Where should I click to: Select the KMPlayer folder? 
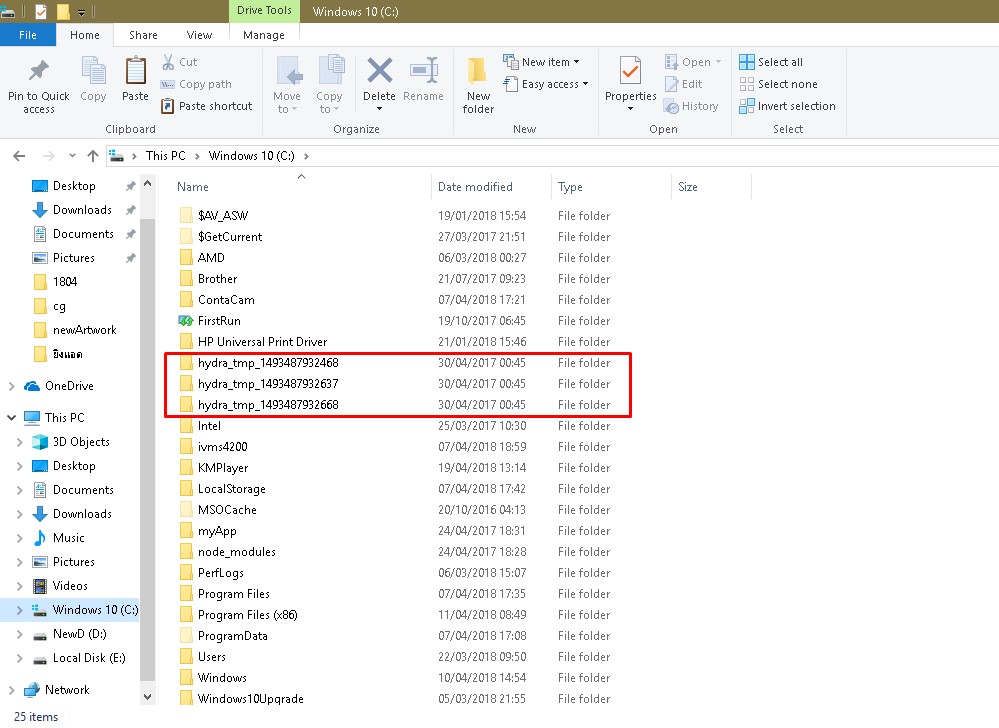point(223,468)
